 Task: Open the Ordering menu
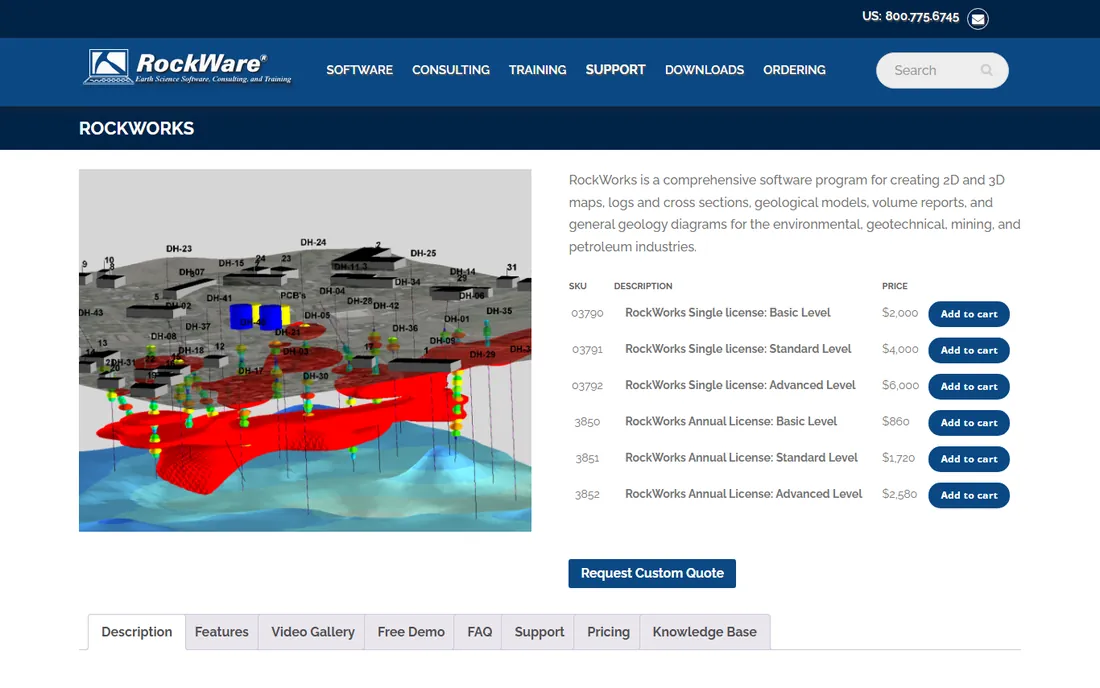[x=794, y=70]
